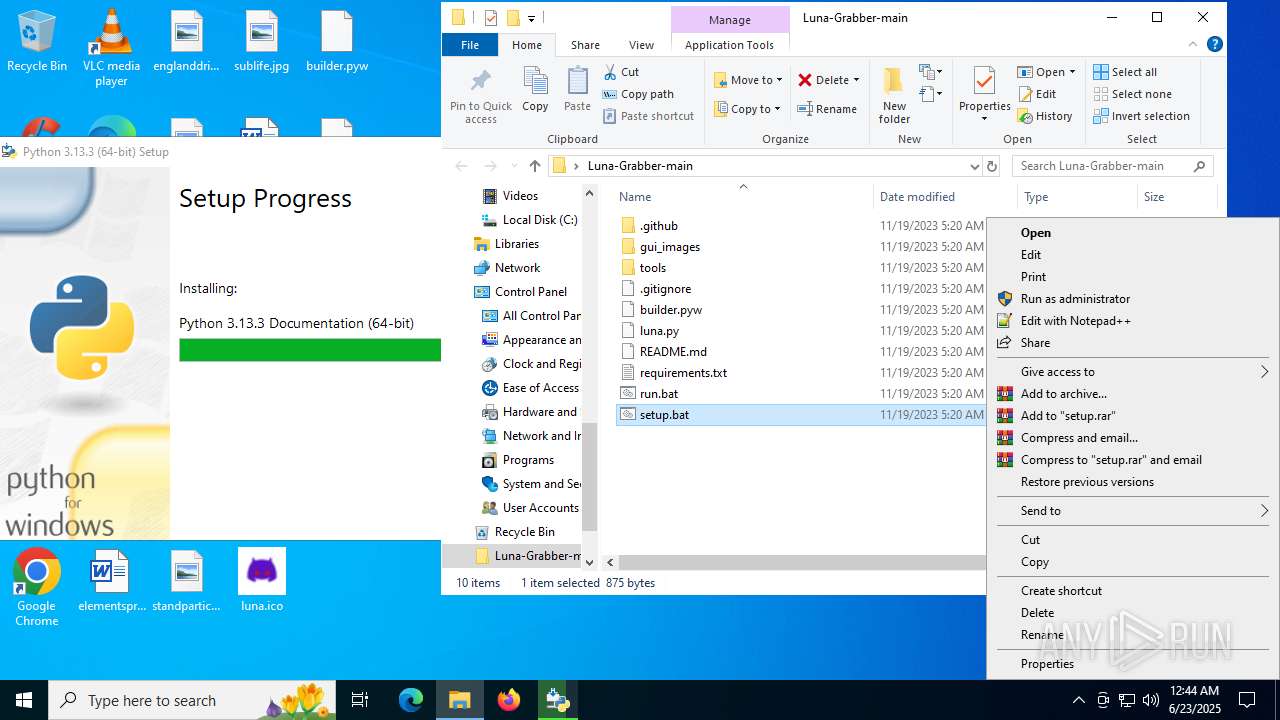The width and height of the screenshot is (1280, 720).
Task: Click Copy path in the ribbon
Action: coord(638,94)
